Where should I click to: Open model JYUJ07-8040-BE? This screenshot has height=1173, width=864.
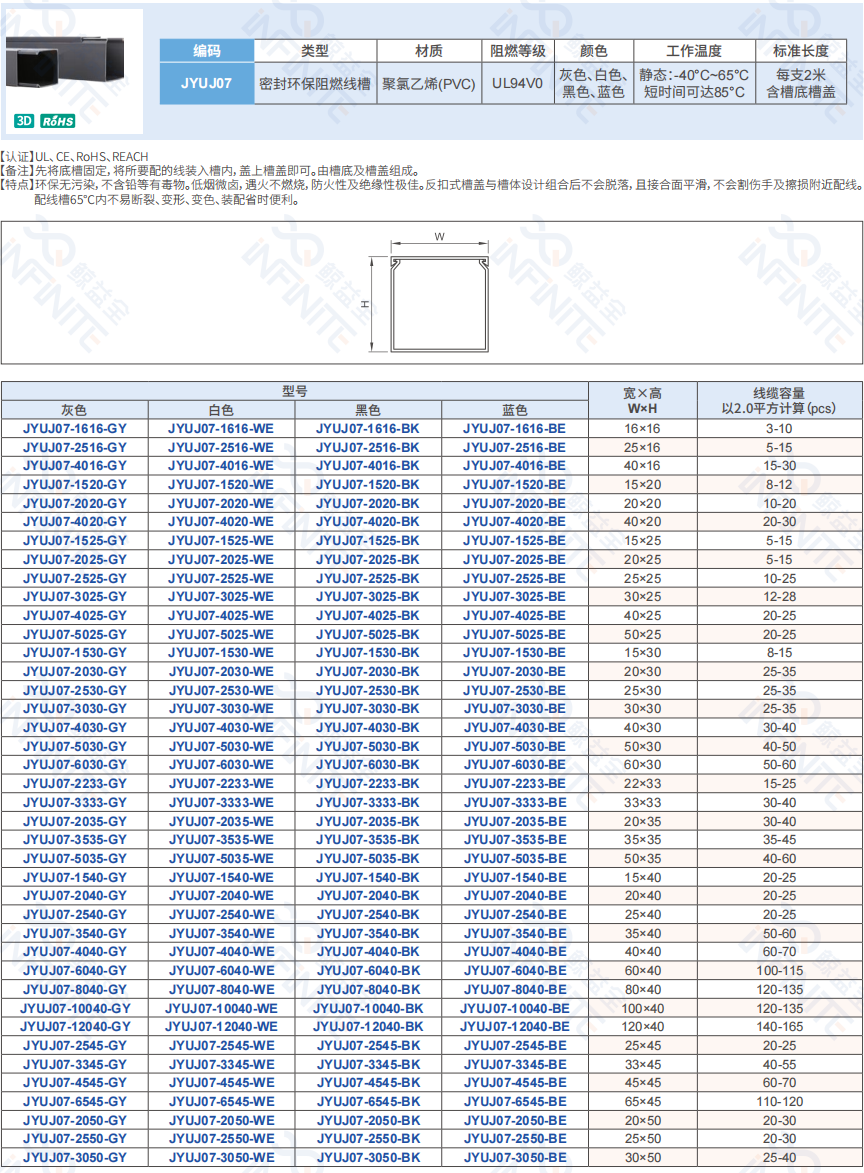[x=514, y=989]
